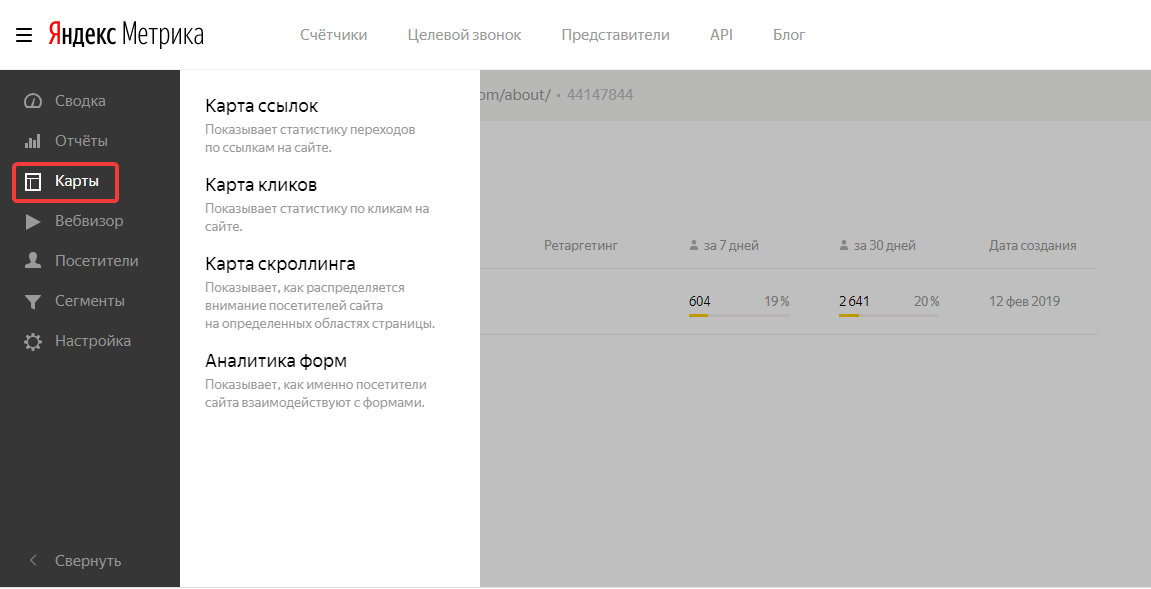Open Целевой звонок in top navigation
1151x589 pixels.
coord(464,35)
